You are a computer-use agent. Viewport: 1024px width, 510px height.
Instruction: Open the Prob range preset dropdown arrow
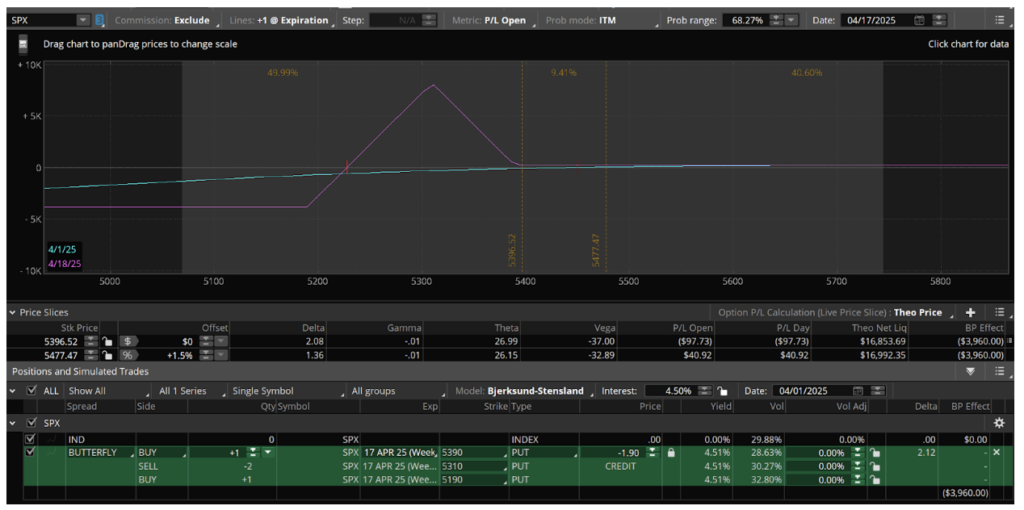[x=791, y=20]
